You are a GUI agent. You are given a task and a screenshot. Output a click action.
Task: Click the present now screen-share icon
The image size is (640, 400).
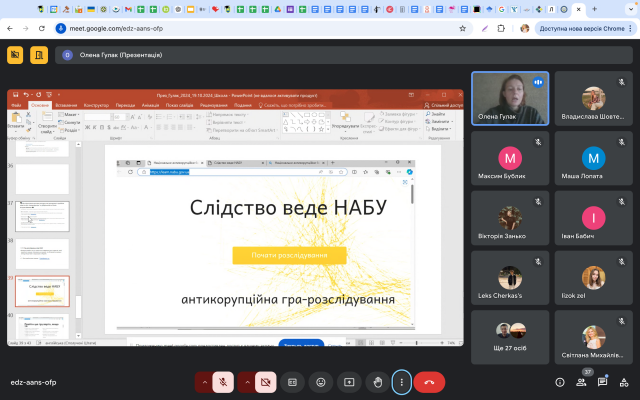pos(349,382)
